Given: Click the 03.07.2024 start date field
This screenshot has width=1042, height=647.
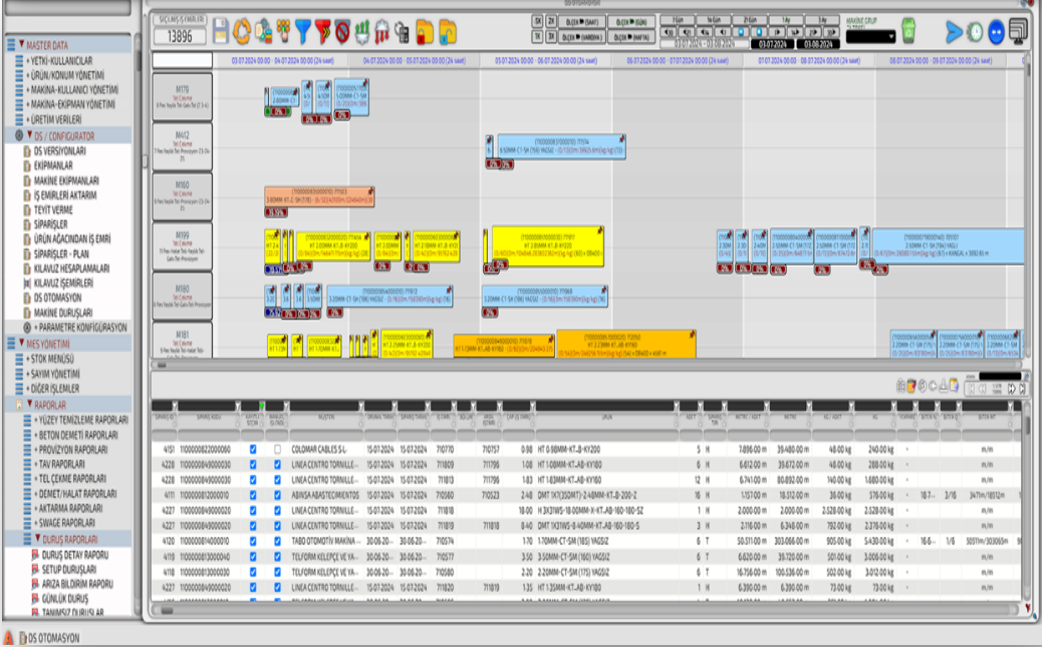Looking at the screenshot, I should click(770, 44).
